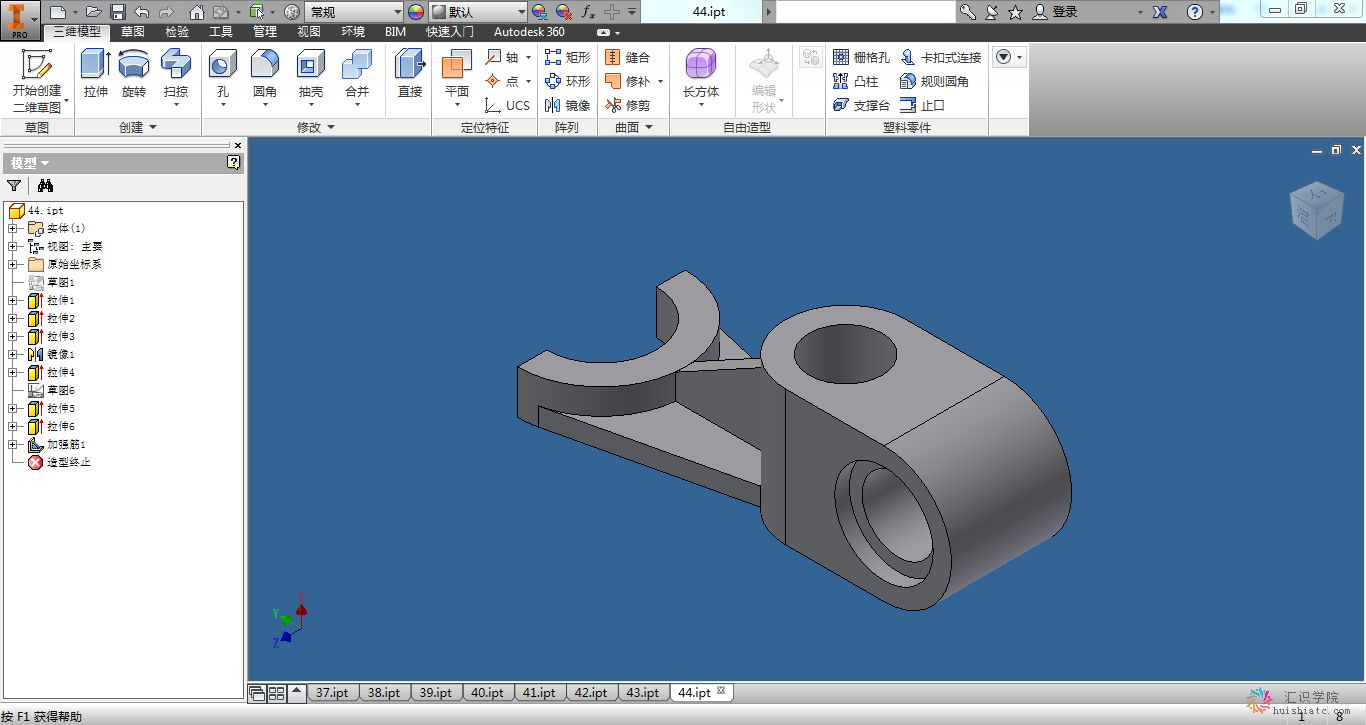
Task: Open the 三维模型 ribbon tab
Action: point(77,32)
